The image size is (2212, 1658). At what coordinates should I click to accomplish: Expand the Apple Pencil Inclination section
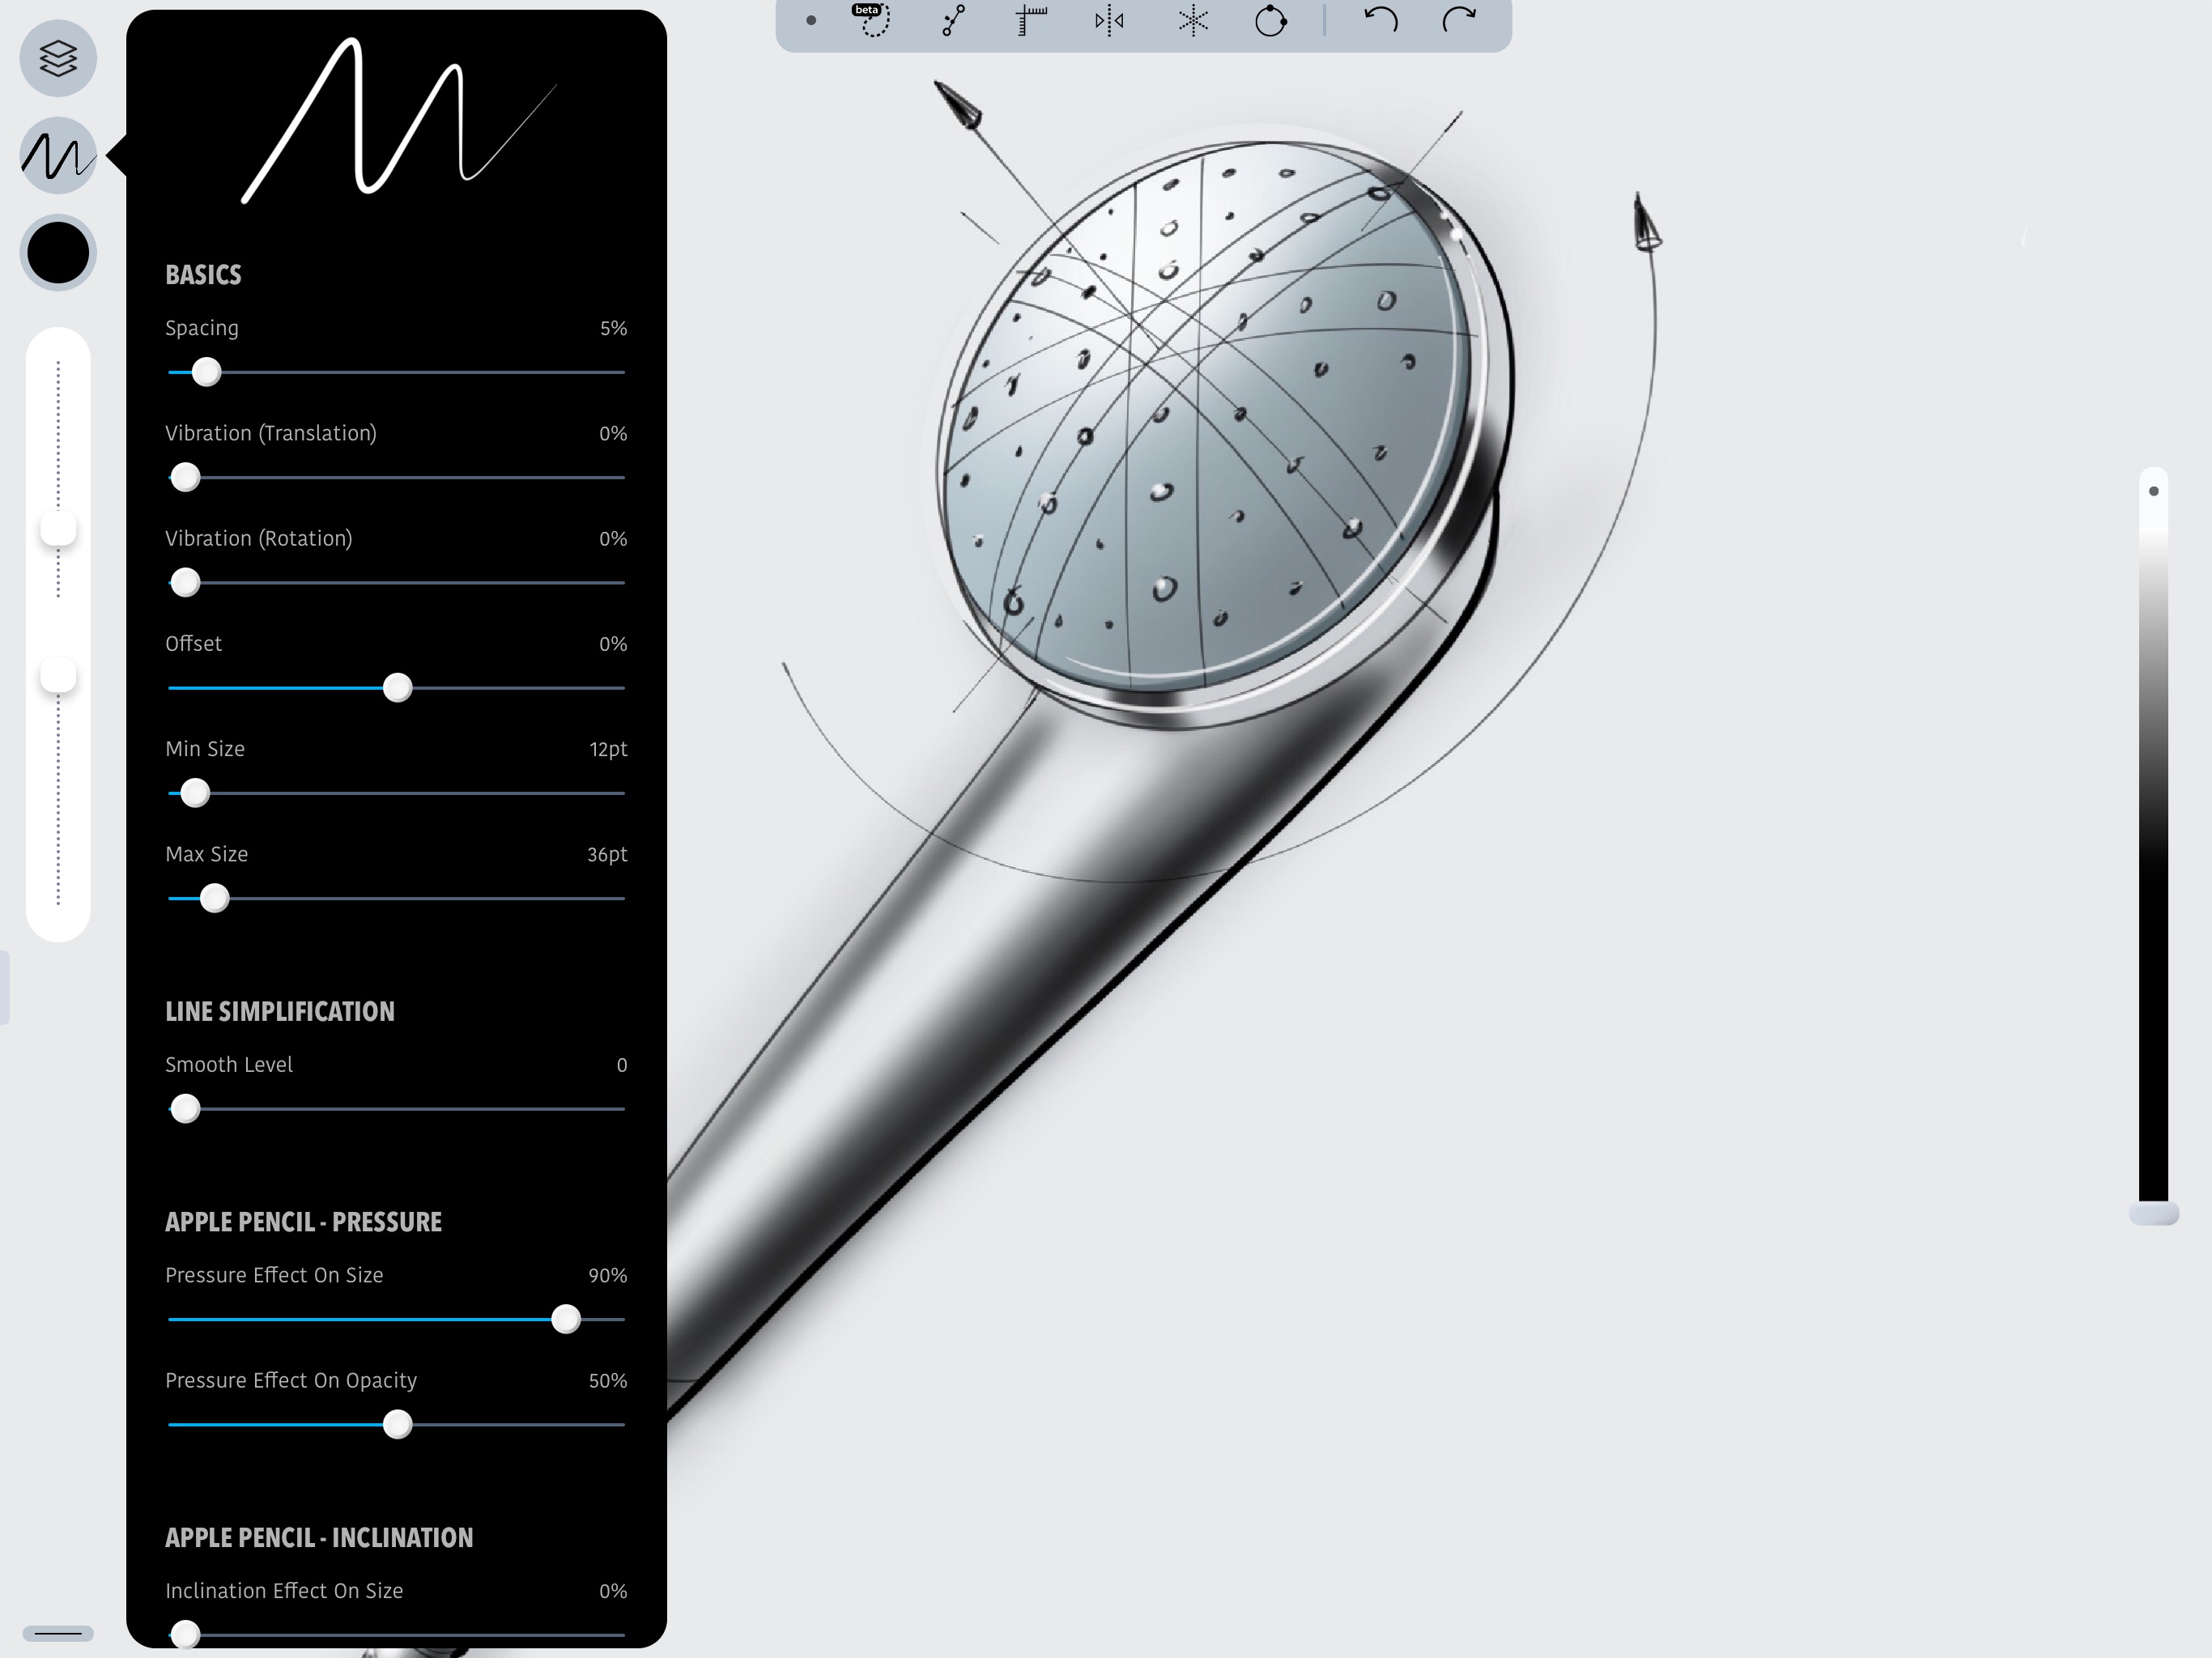pos(319,1536)
